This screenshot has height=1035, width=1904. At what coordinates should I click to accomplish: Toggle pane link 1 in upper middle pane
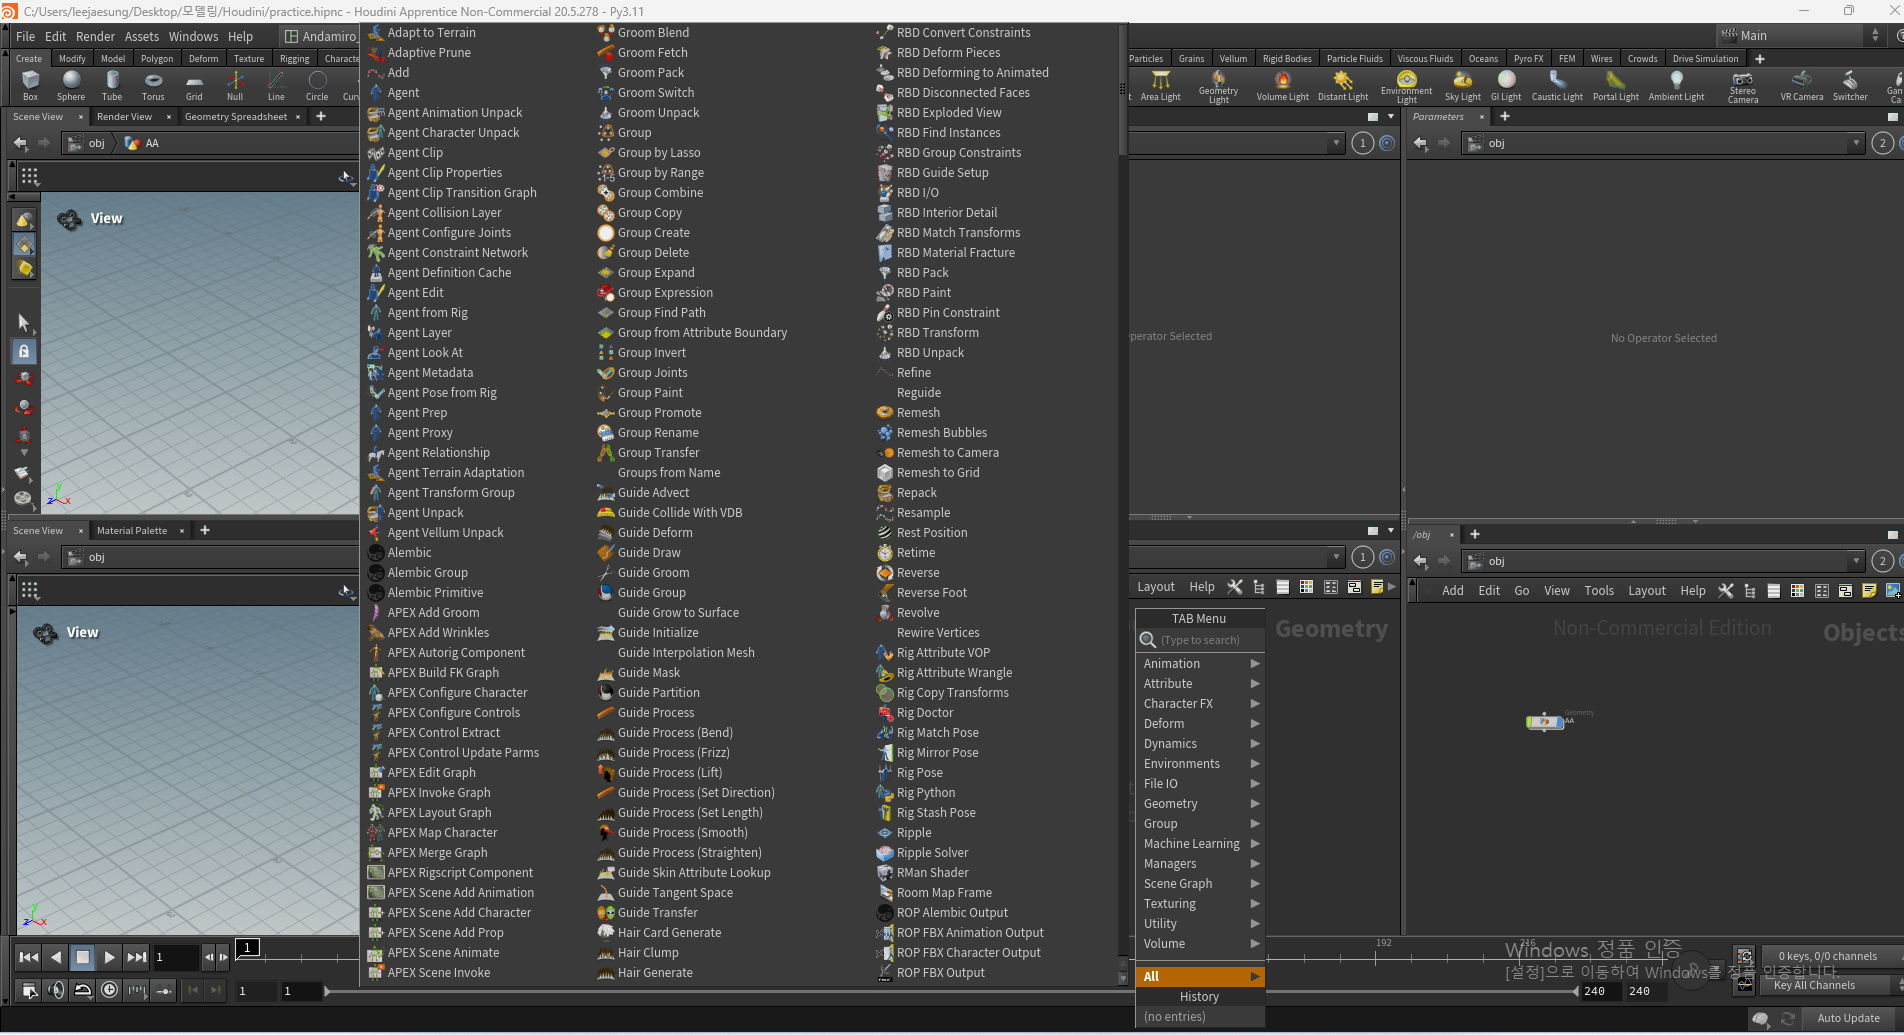point(1362,143)
